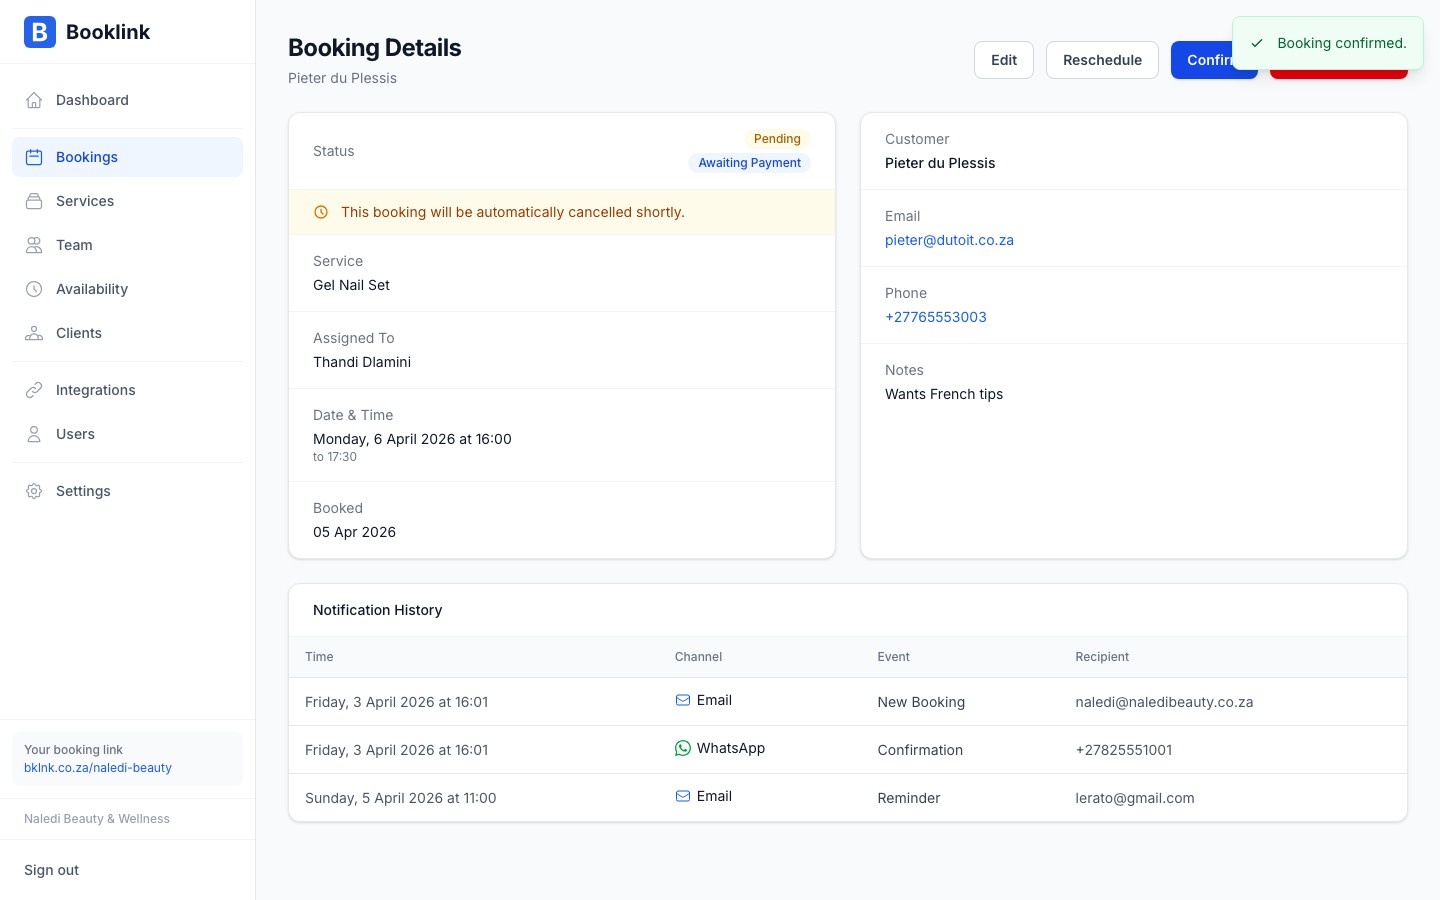1440x900 pixels.
Task: Click the Bookings calendar icon
Action: click(34, 157)
